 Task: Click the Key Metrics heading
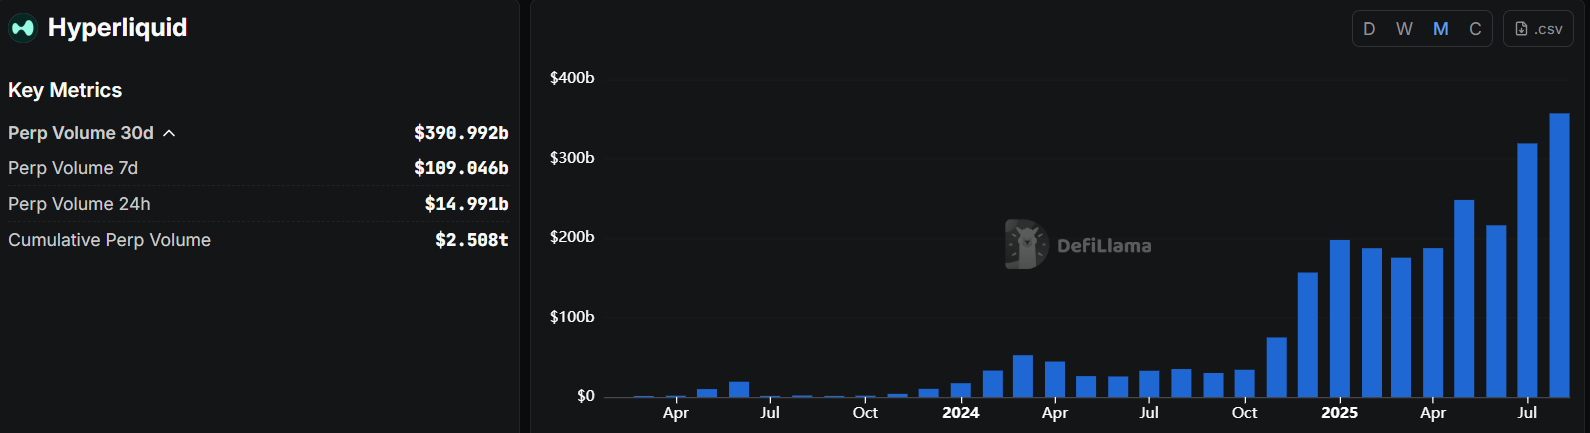(x=65, y=90)
